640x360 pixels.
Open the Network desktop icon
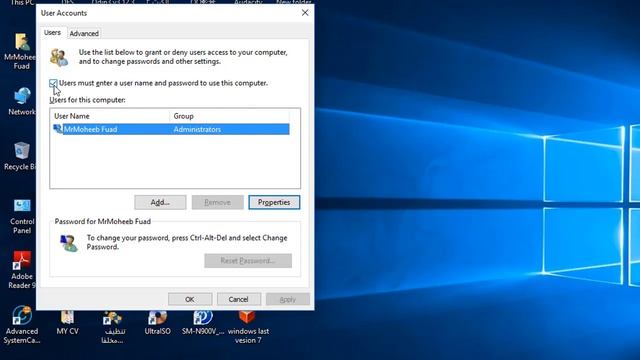(x=21, y=102)
